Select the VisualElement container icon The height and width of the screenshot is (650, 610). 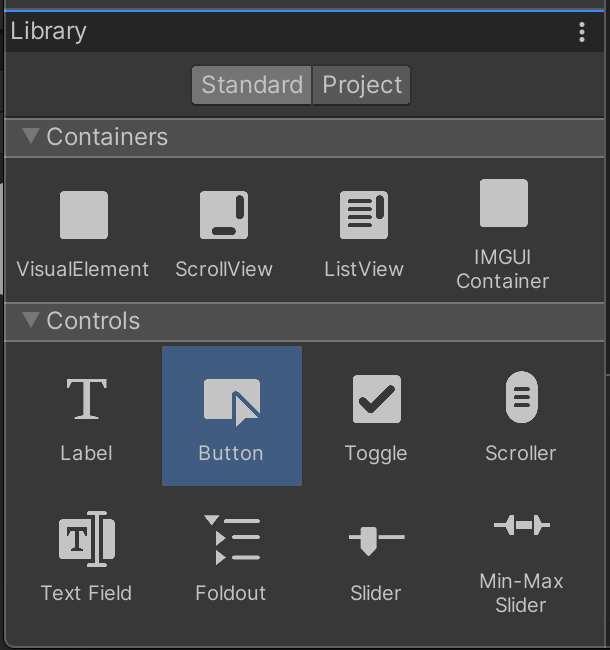(x=84, y=215)
